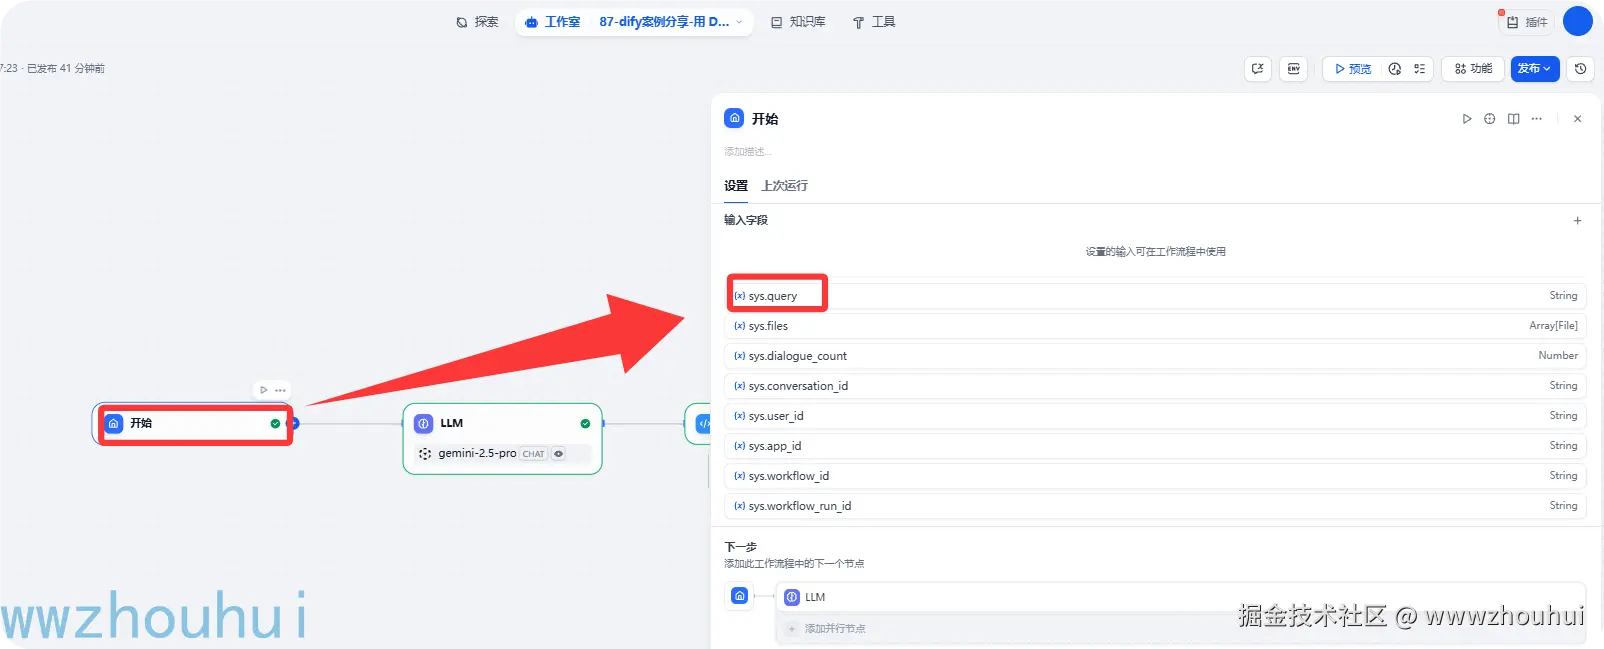Select the sys.files variable row
Viewport: 1604px width, 649px height.
tap(1155, 326)
